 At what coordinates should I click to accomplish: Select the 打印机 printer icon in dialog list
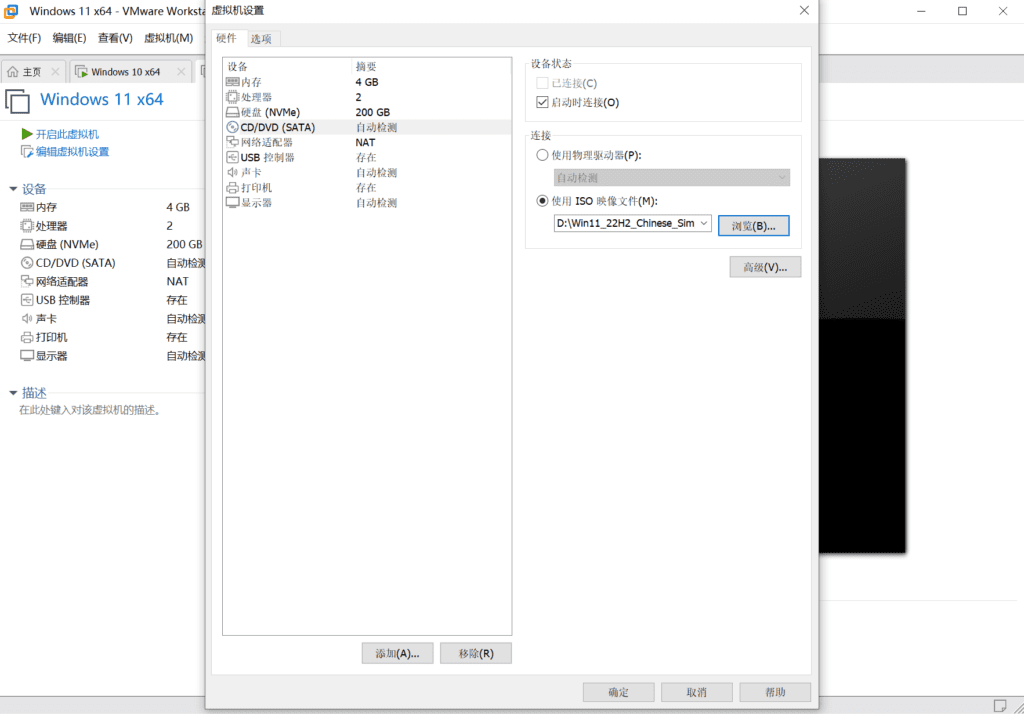(232, 187)
